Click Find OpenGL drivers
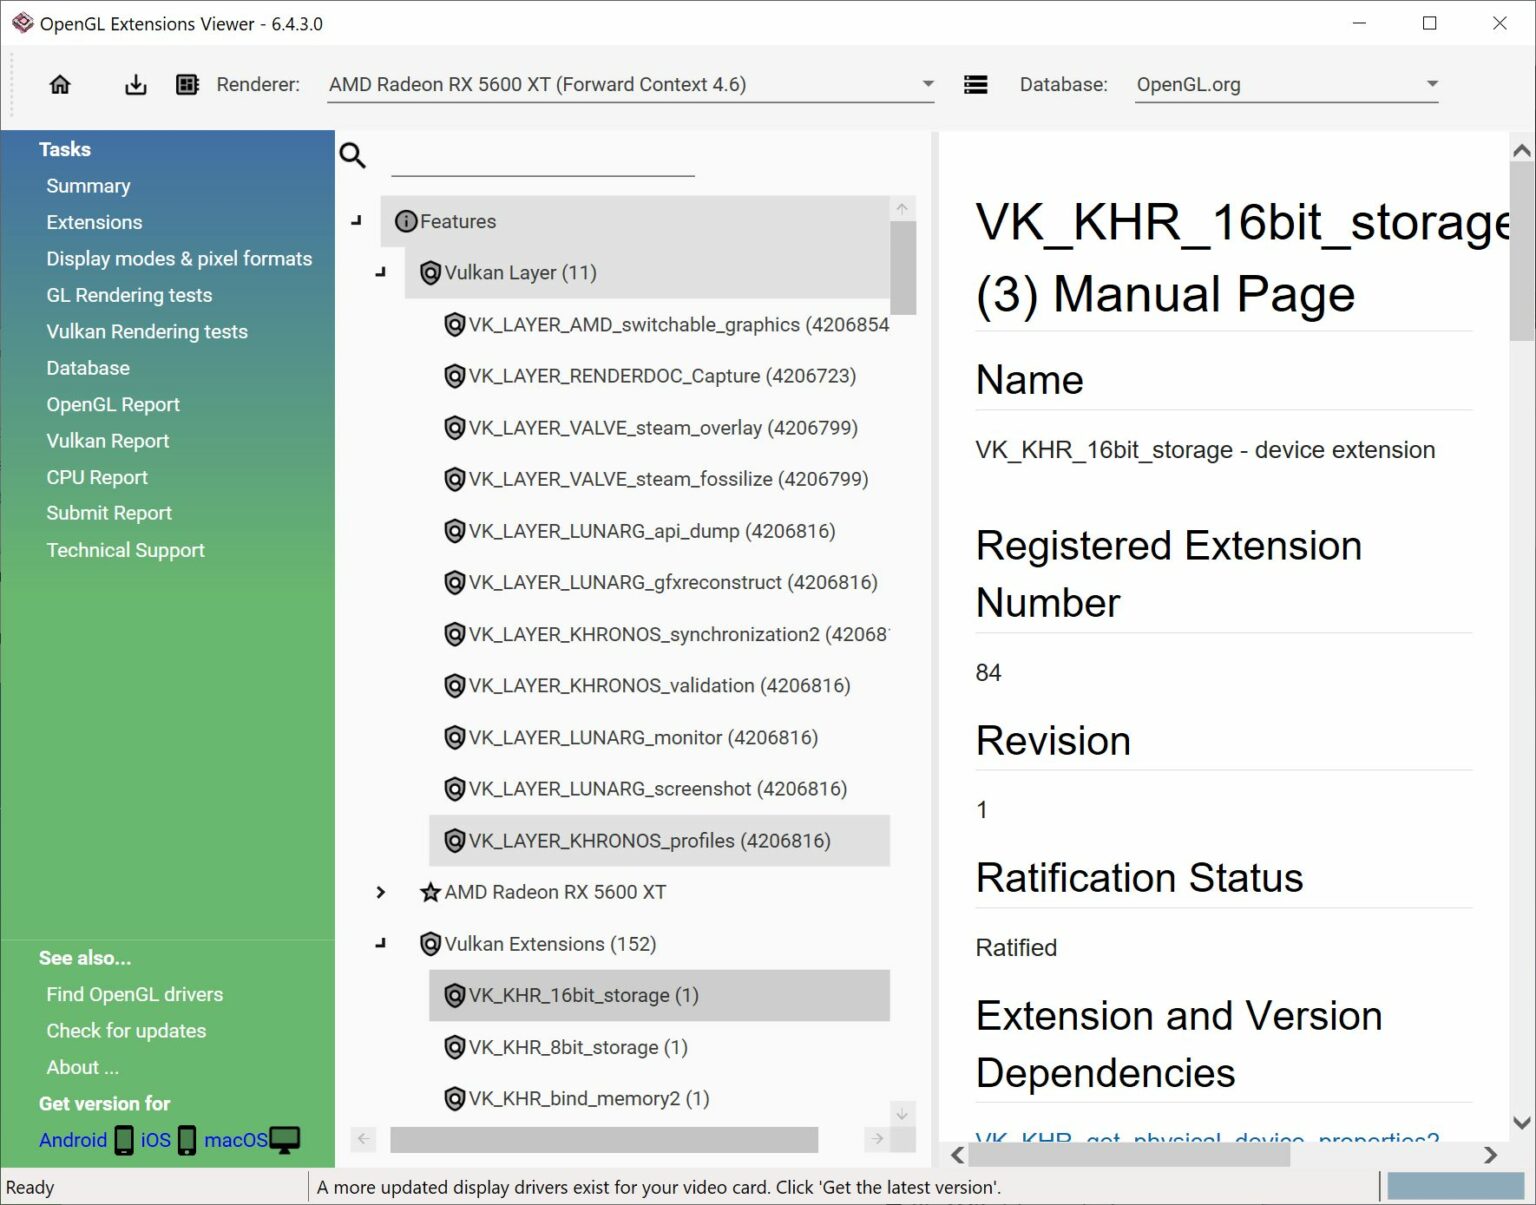The width and height of the screenshot is (1536, 1205). coord(135,994)
